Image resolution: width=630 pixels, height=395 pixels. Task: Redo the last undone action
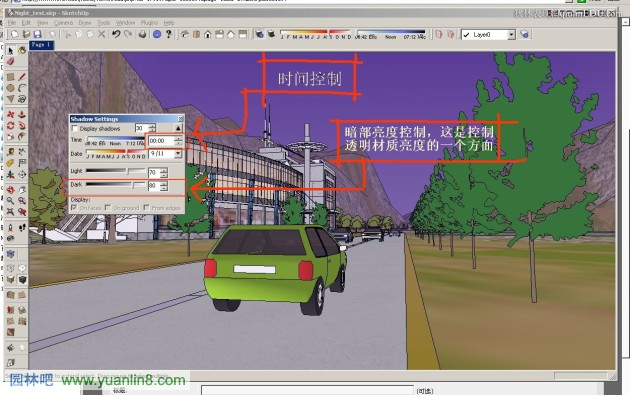click(128, 35)
